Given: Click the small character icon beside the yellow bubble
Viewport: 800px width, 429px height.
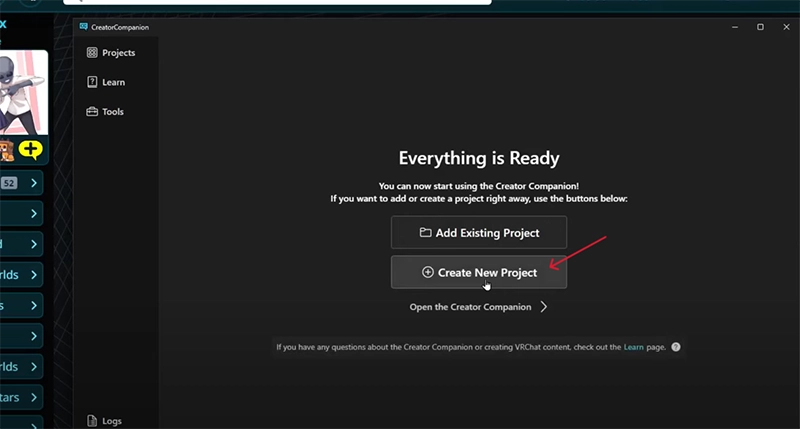Looking at the screenshot, I should tap(7, 150).
